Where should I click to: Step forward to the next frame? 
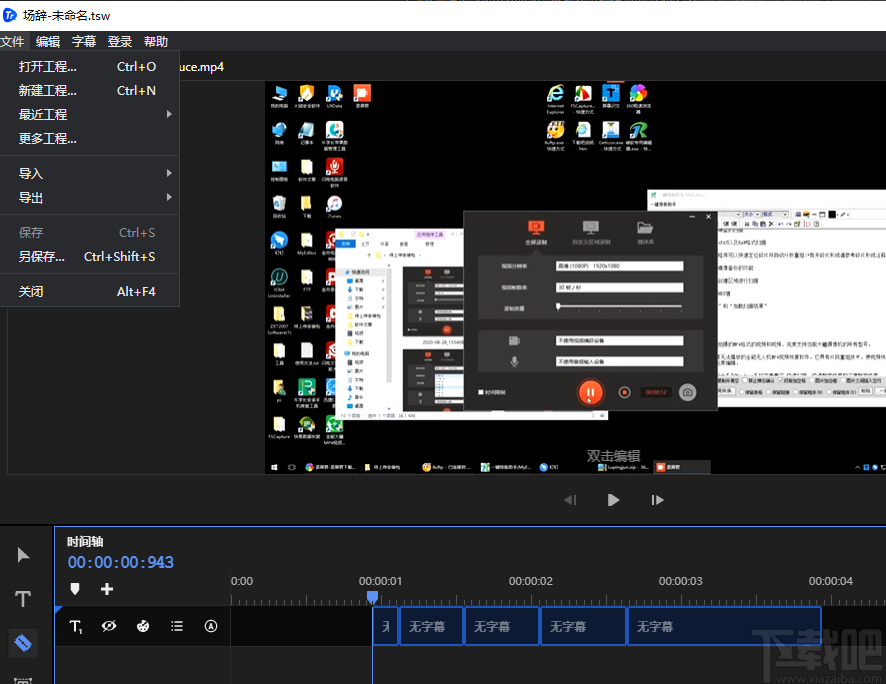tap(657, 500)
